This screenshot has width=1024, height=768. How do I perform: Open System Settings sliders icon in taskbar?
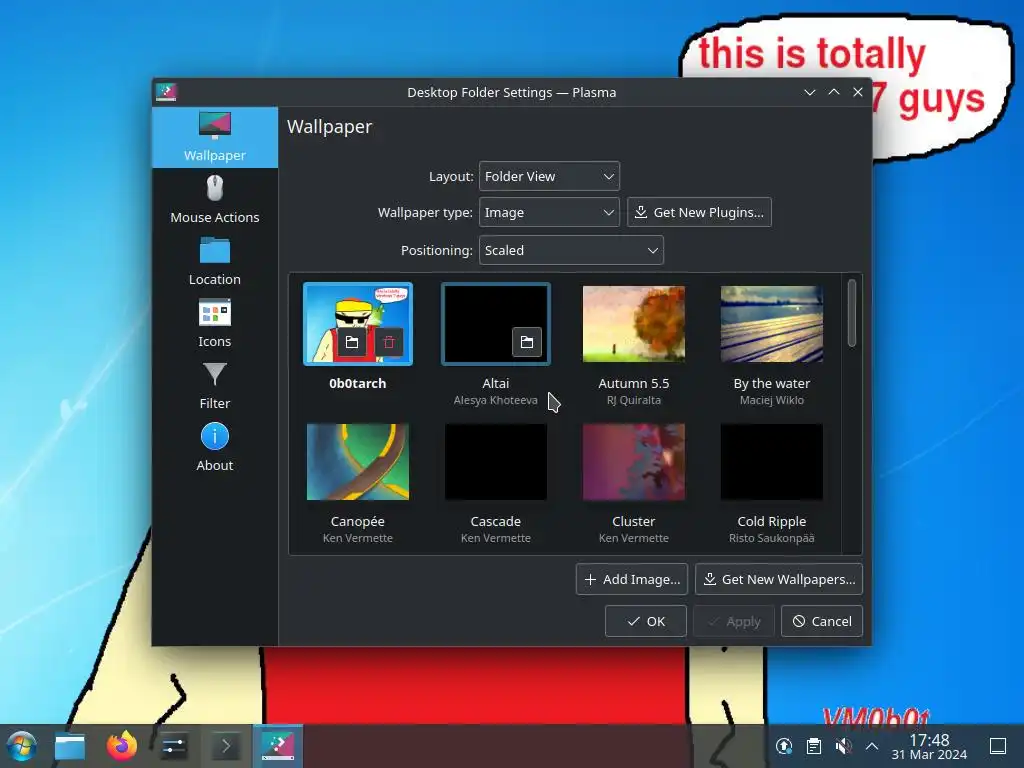click(174, 746)
